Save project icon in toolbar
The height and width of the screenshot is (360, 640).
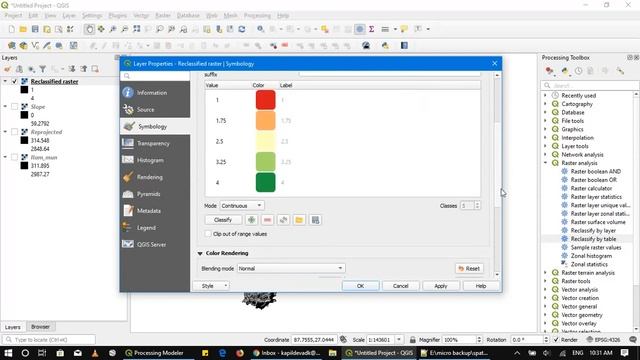pos(35,29)
